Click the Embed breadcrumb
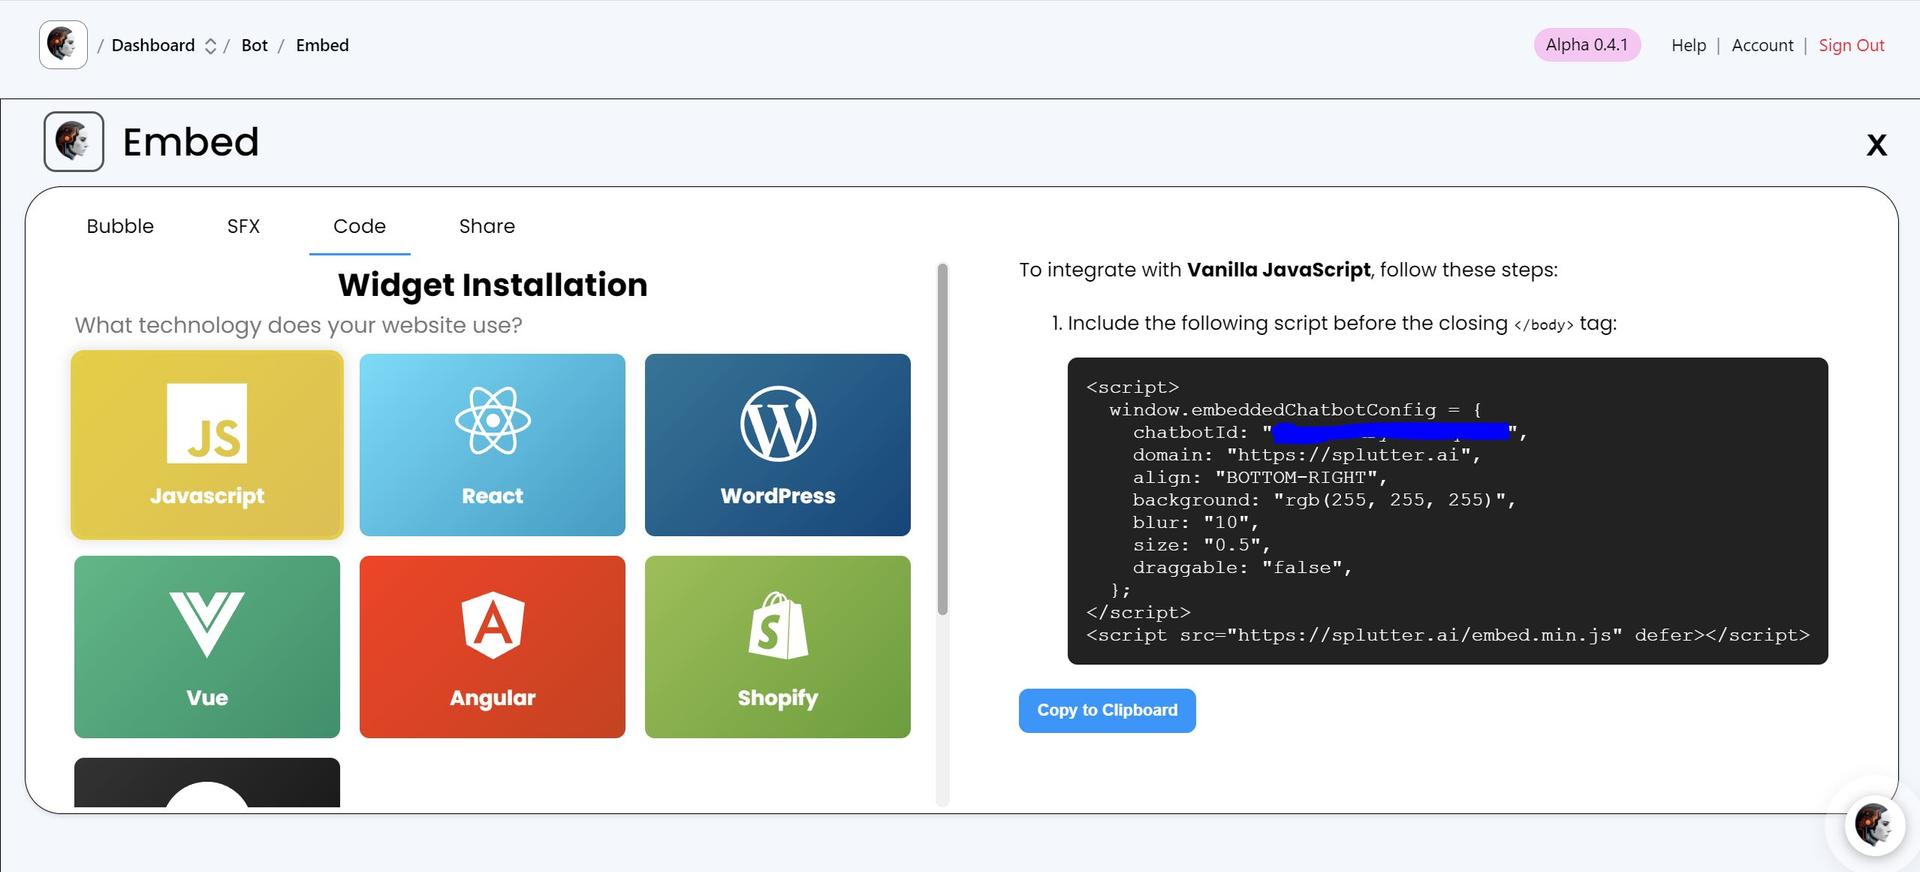Viewport: 1920px width, 872px height. pos(322,45)
